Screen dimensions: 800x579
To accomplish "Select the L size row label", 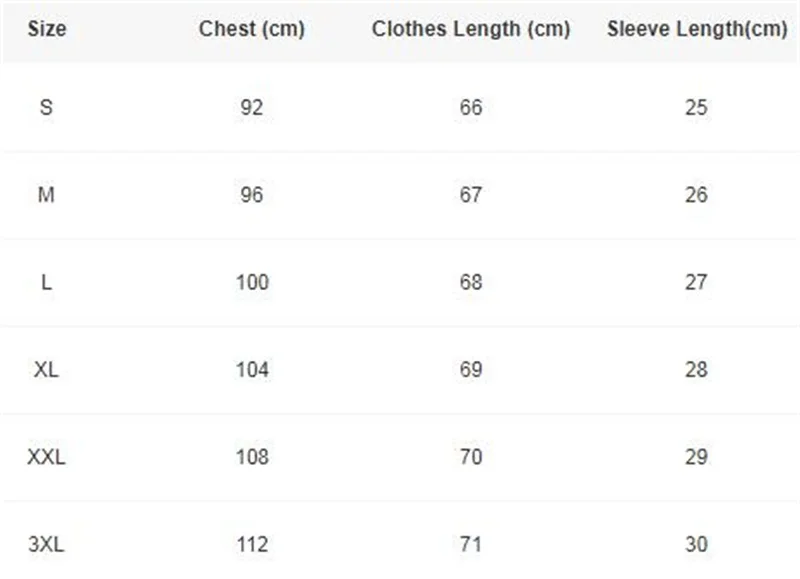I will pos(46,282).
